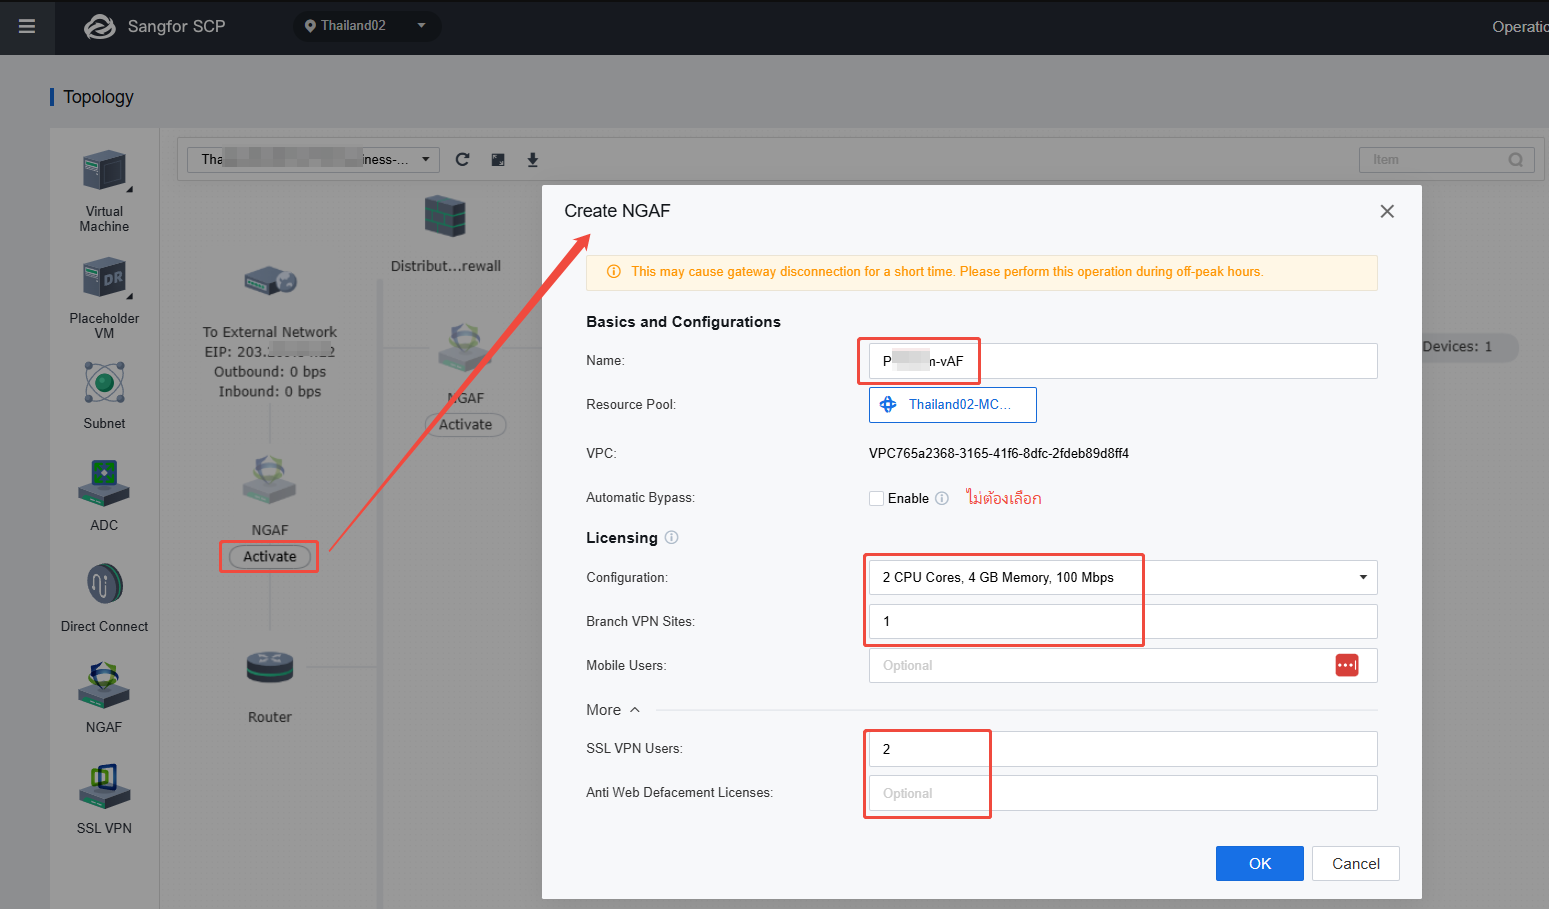
Task: Select the Direct Connect palette icon
Action: [104, 584]
